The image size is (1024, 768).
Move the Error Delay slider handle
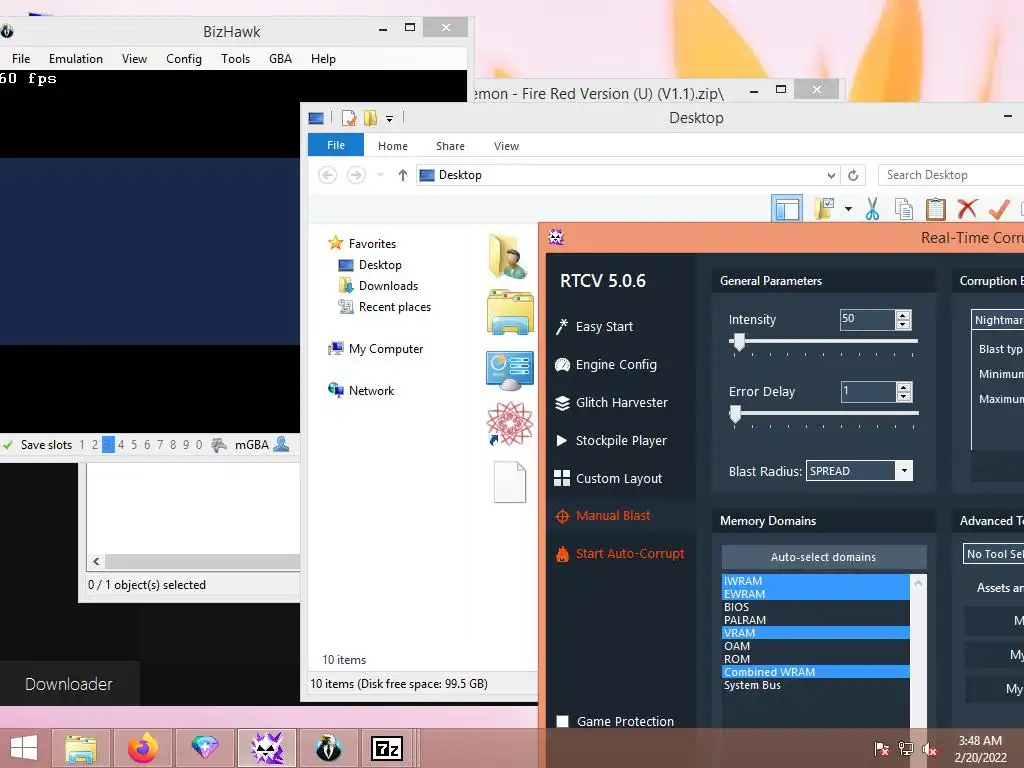coord(735,413)
